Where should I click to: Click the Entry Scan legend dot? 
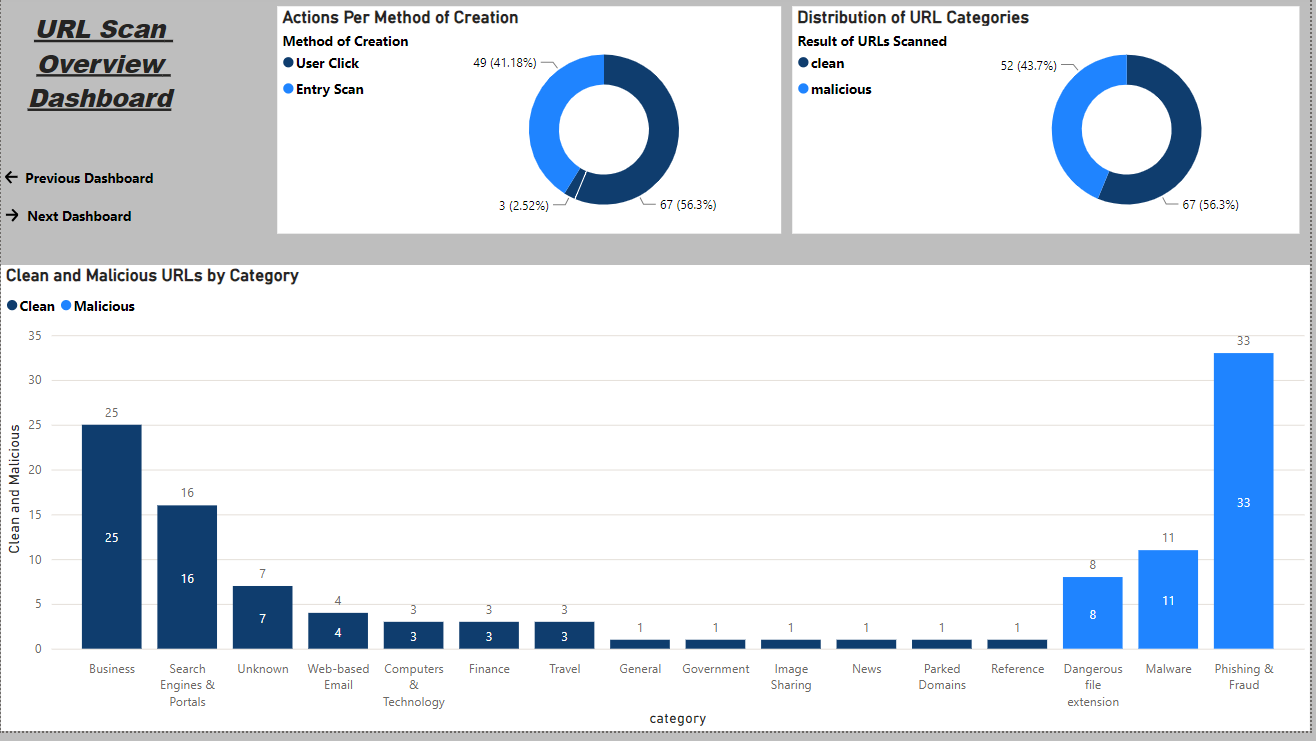[x=289, y=89]
